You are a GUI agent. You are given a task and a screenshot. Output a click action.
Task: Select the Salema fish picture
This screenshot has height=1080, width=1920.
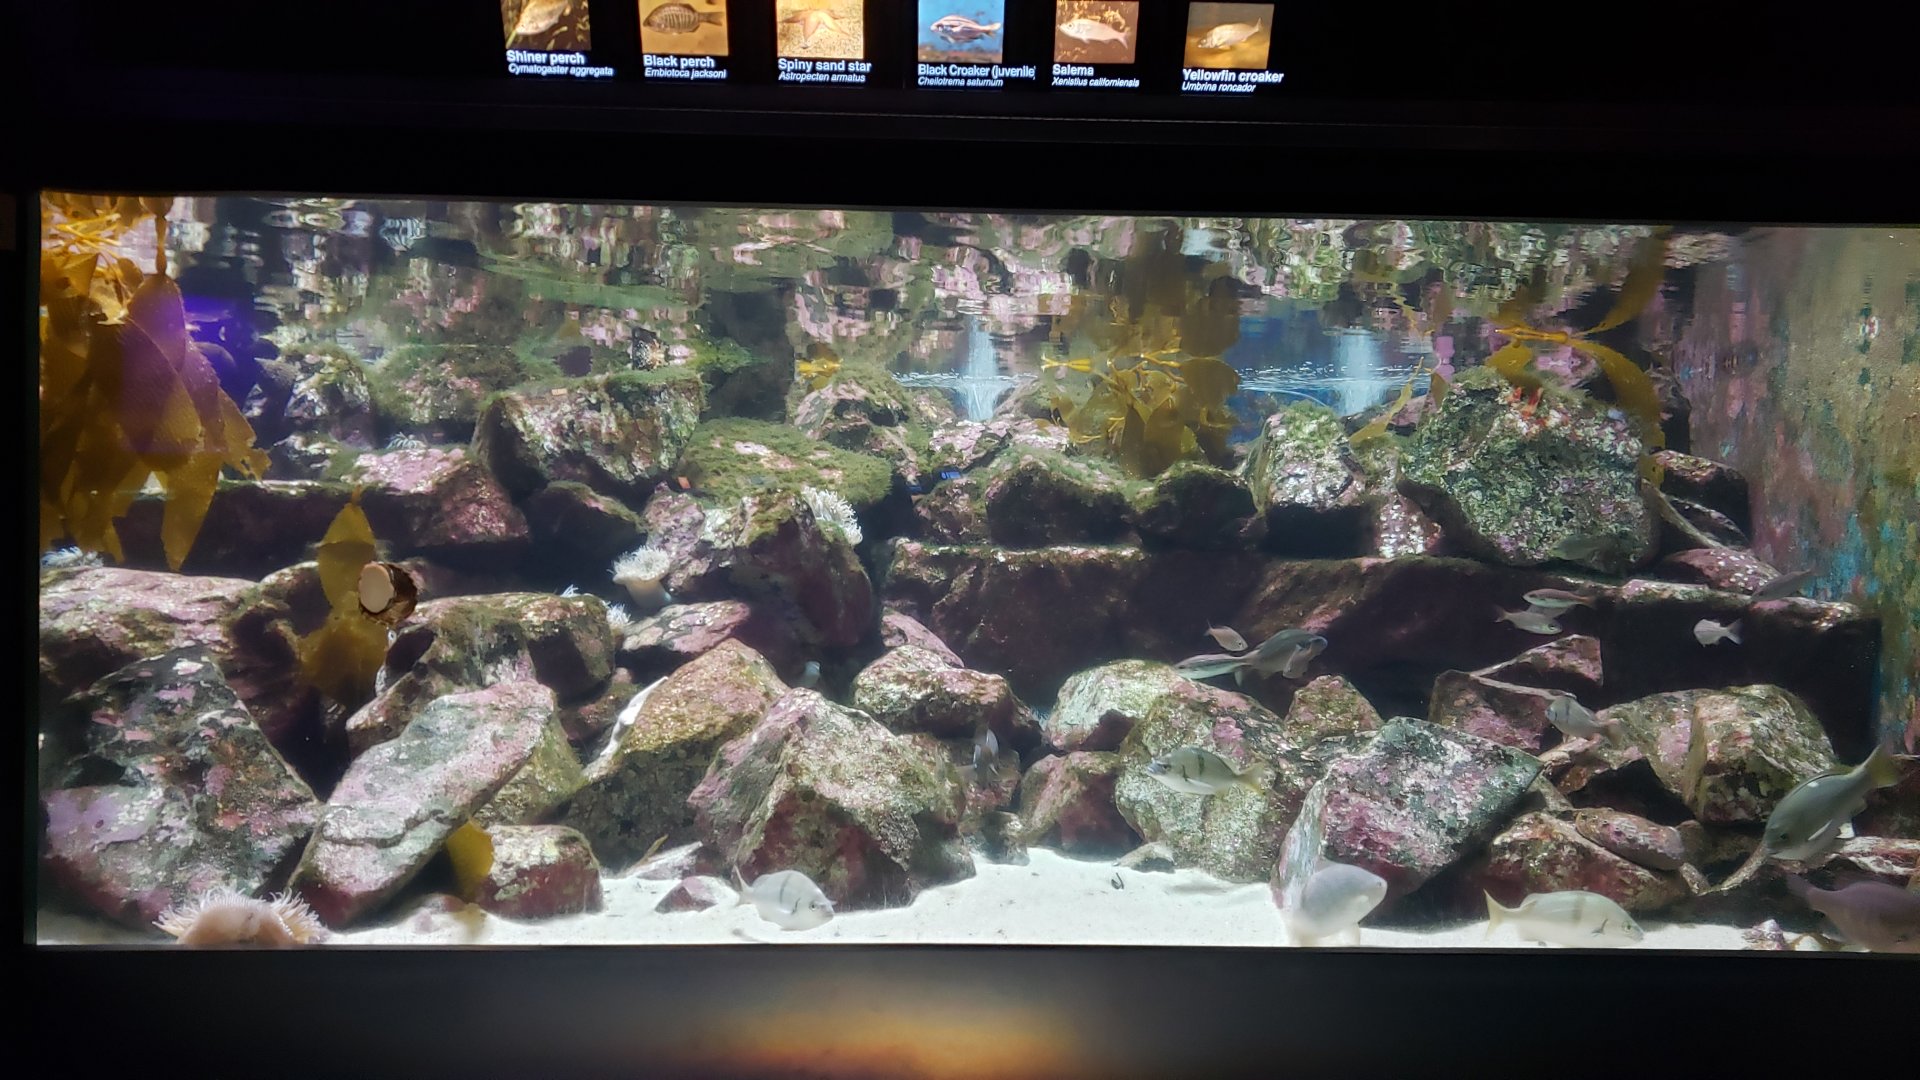tap(1096, 31)
